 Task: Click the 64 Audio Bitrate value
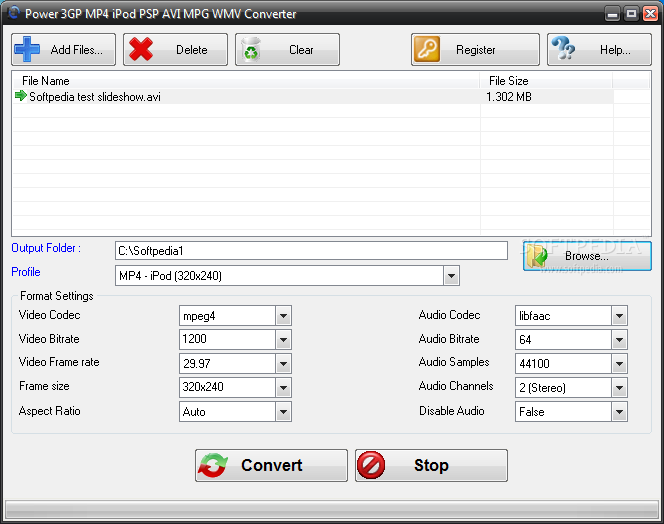click(525, 340)
